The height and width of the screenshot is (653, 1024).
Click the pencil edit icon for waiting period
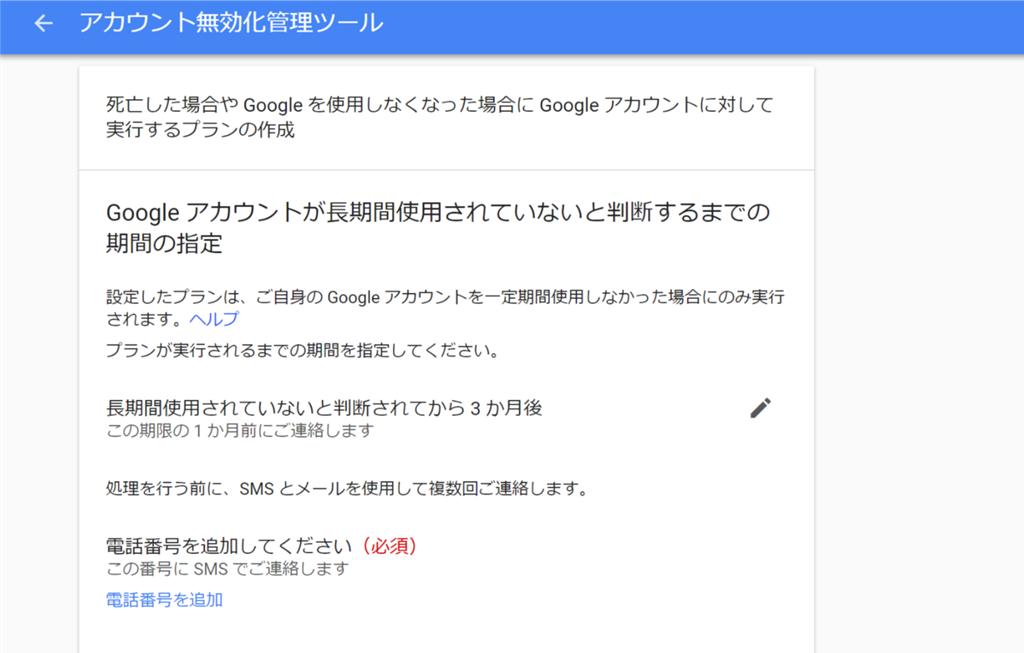click(760, 408)
